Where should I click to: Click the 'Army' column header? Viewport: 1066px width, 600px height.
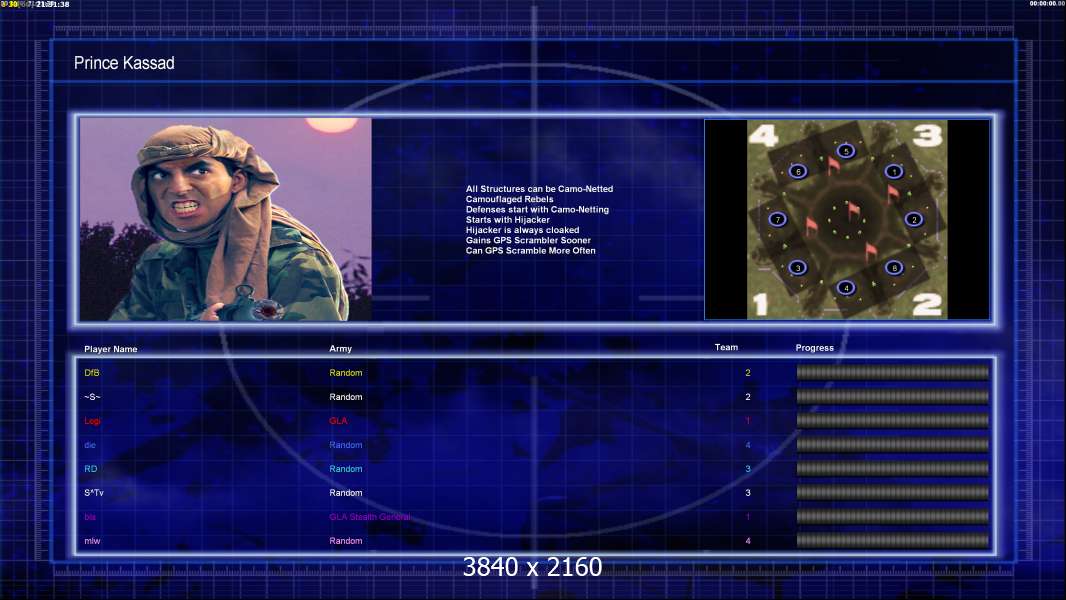(x=341, y=349)
